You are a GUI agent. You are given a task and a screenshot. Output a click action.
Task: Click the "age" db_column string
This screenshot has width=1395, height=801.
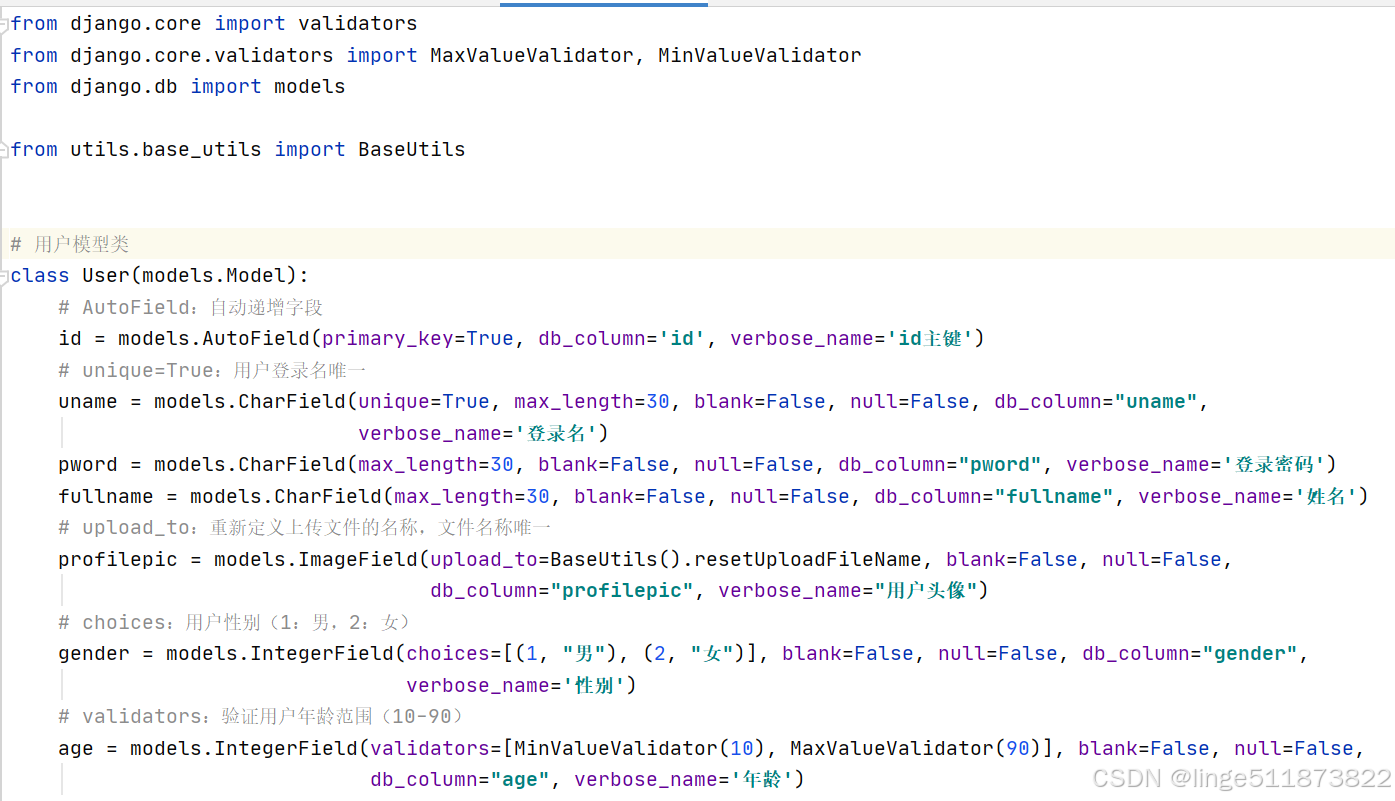click(x=520, y=779)
